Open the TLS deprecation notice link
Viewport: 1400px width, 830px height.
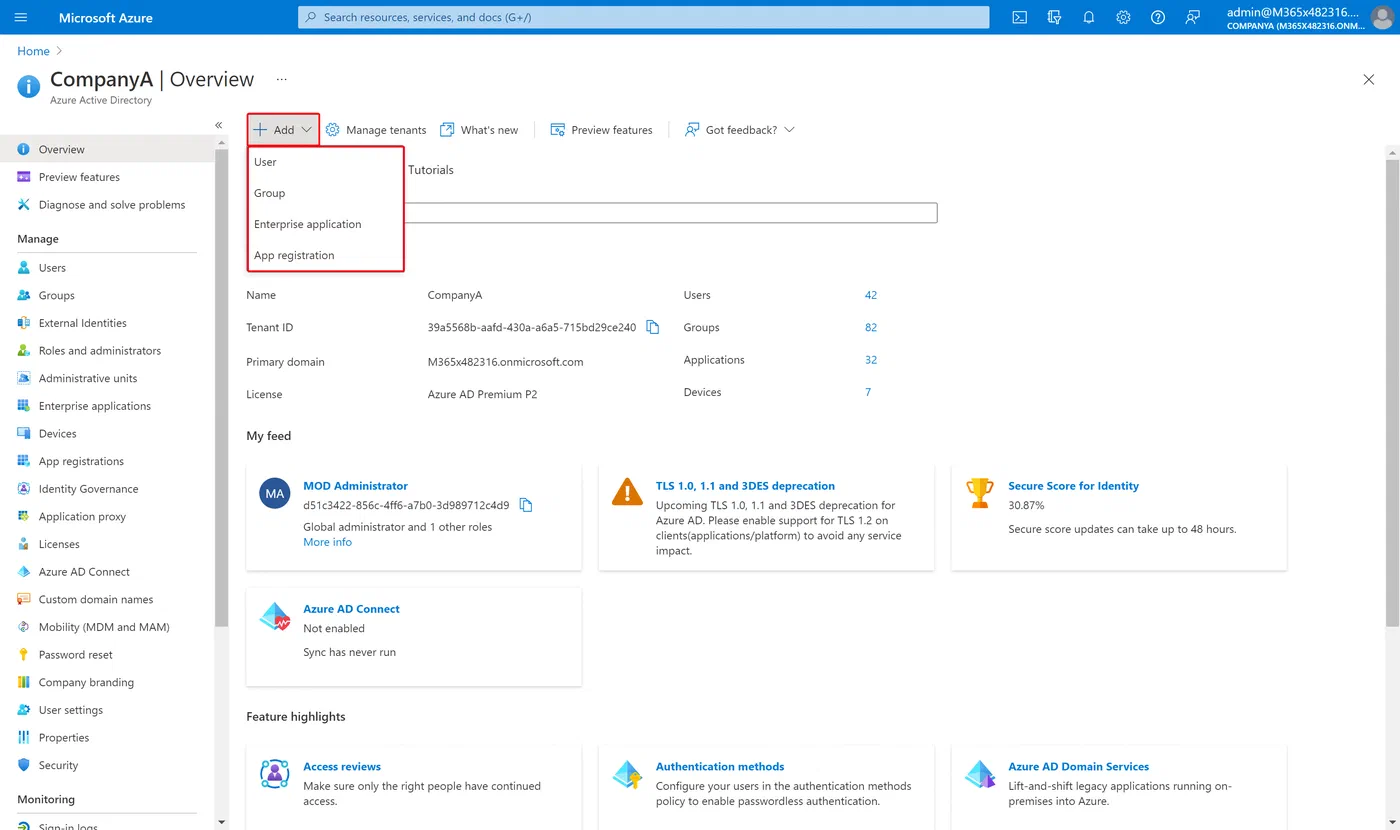pos(745,486)
